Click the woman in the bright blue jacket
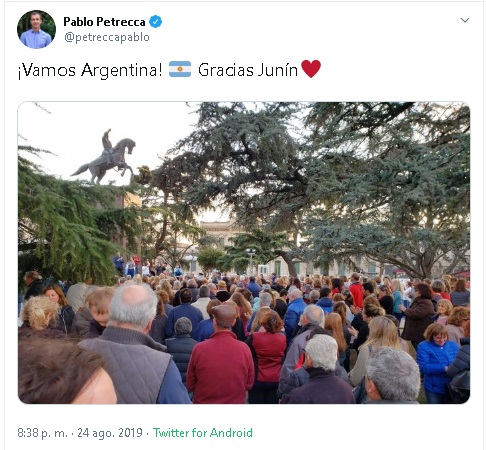The height and width of the screenshot is (450, 486). point(437,363)
